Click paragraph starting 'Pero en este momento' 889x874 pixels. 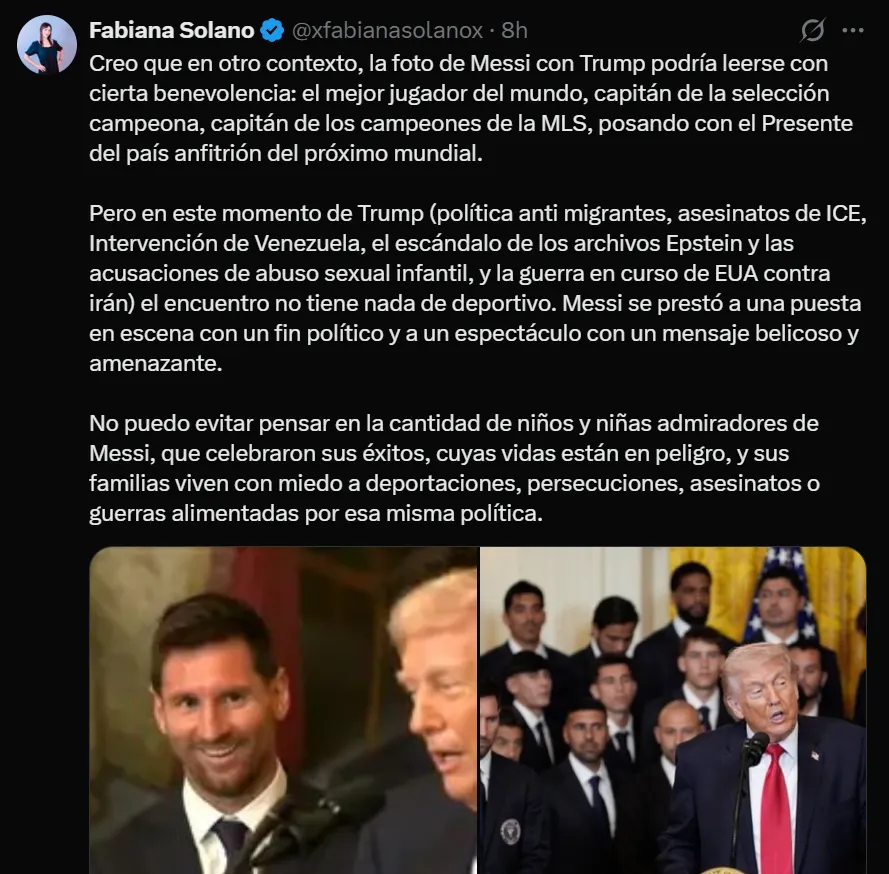pos(477,288)
